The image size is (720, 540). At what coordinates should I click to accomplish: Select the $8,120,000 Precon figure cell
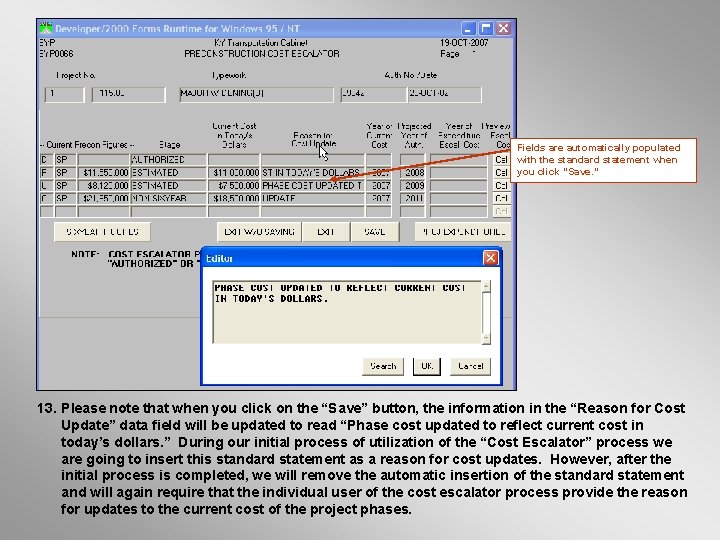coord(104,186)
